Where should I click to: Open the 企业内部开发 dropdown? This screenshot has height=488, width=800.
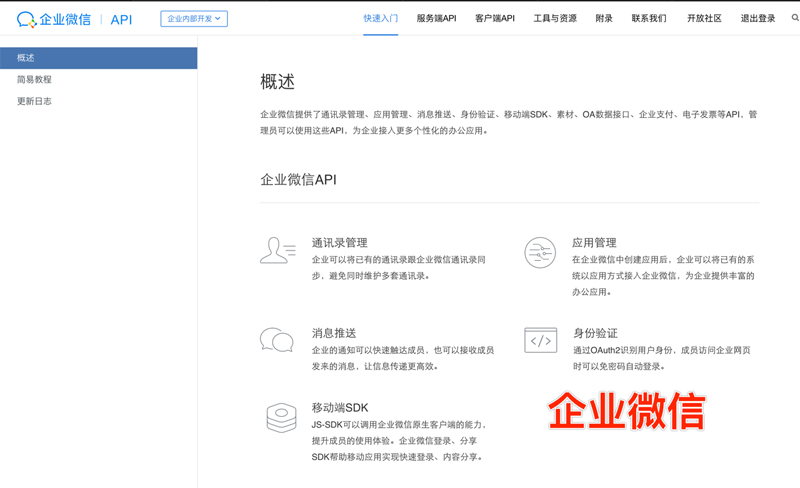click(194, 18)
